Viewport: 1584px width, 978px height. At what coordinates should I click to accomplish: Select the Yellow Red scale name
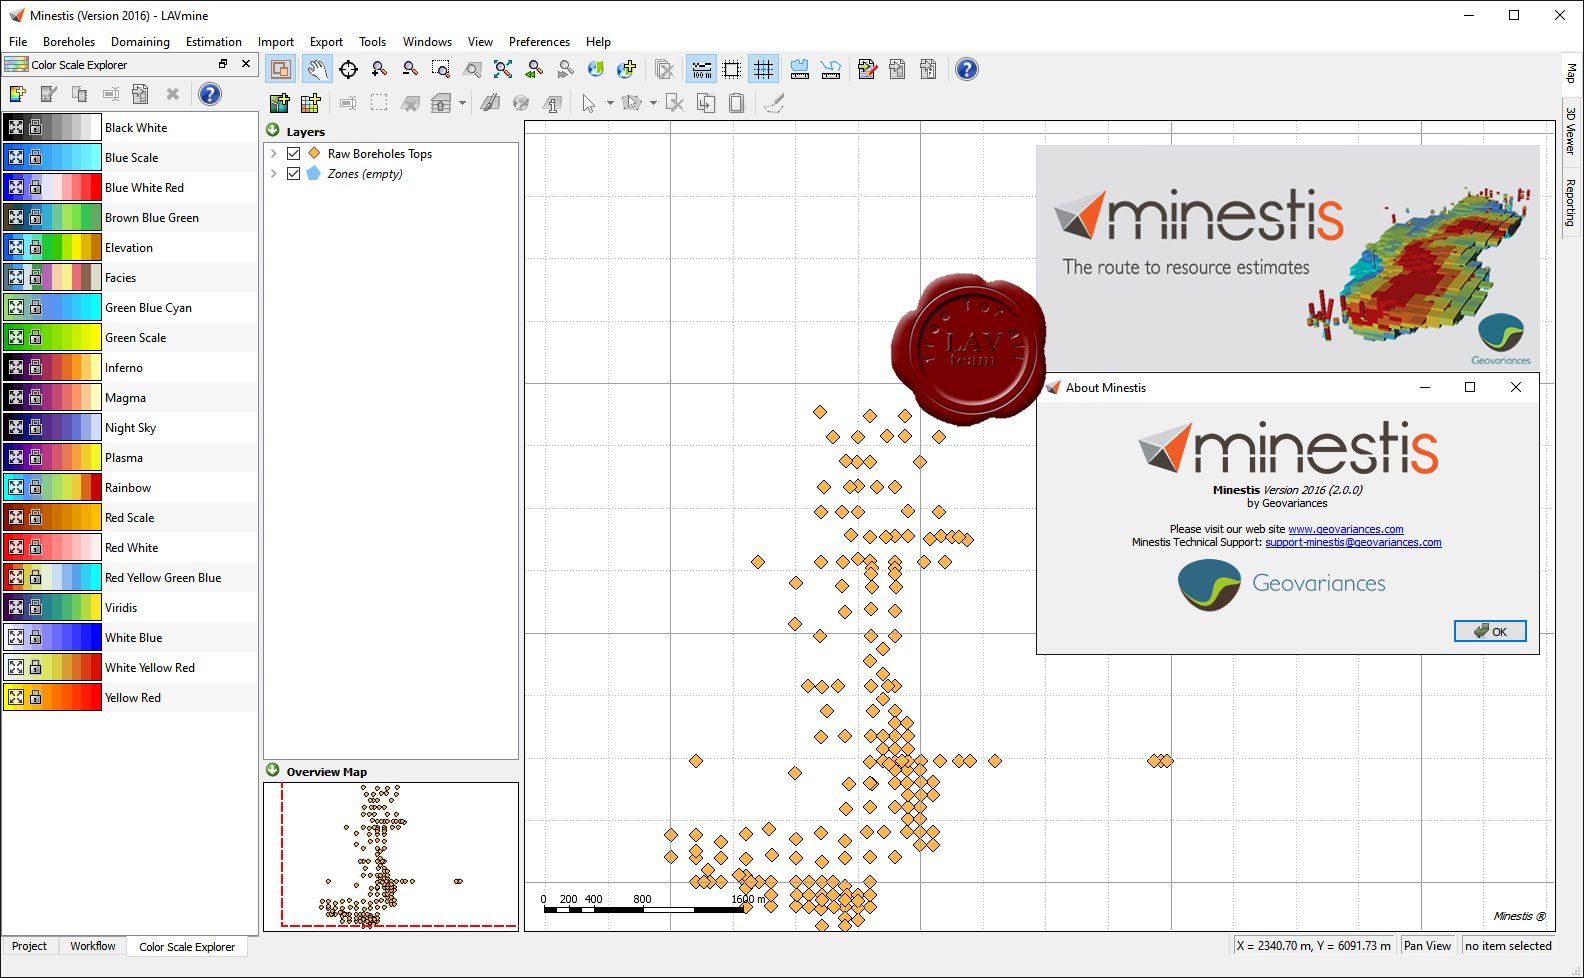tap(133, 698)
